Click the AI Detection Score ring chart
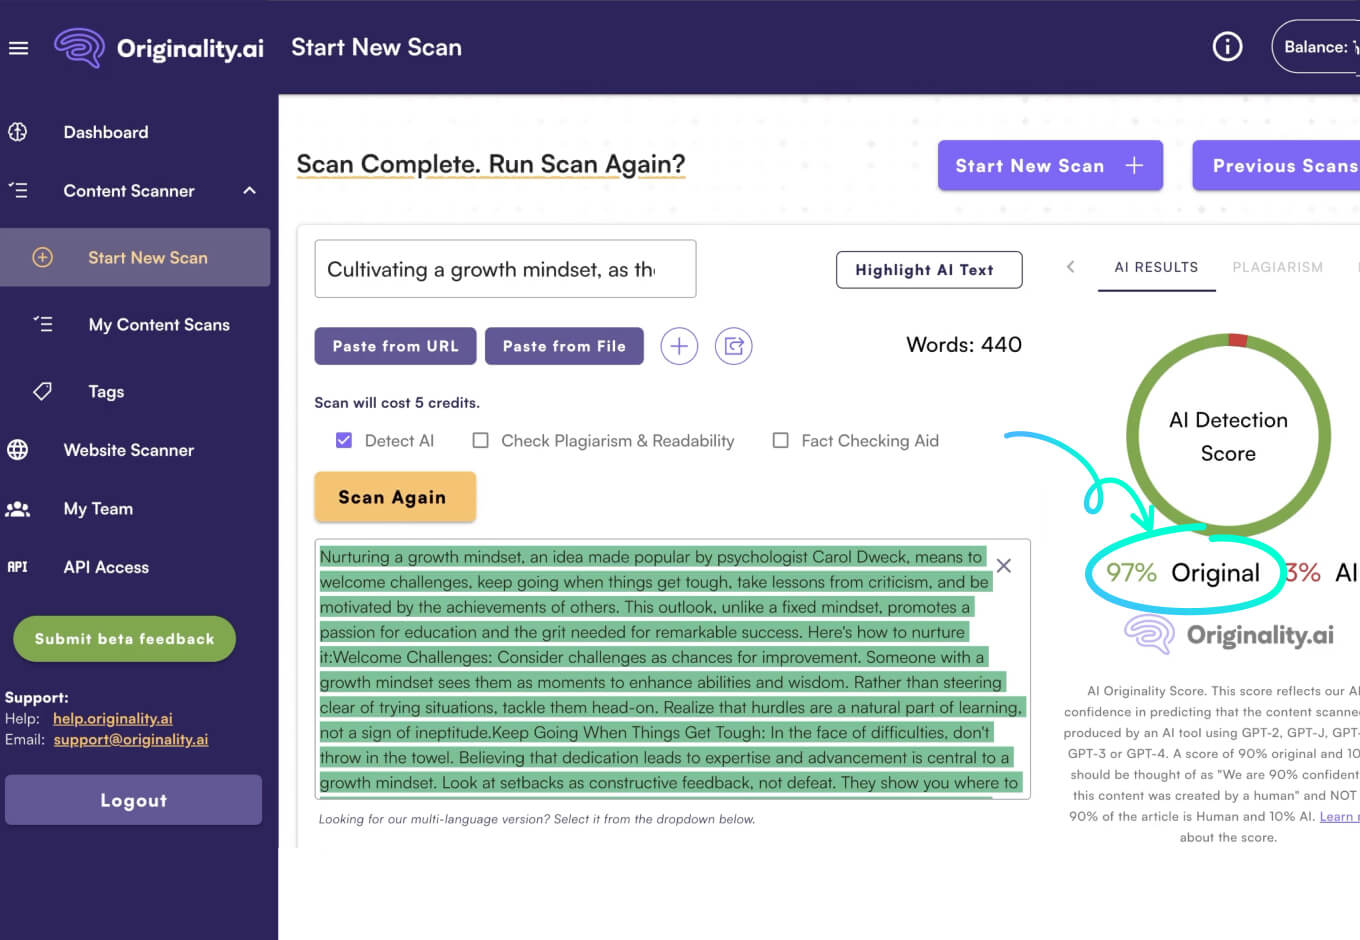This screenshot has width=1360, height=940. [x=1228, y=437]
